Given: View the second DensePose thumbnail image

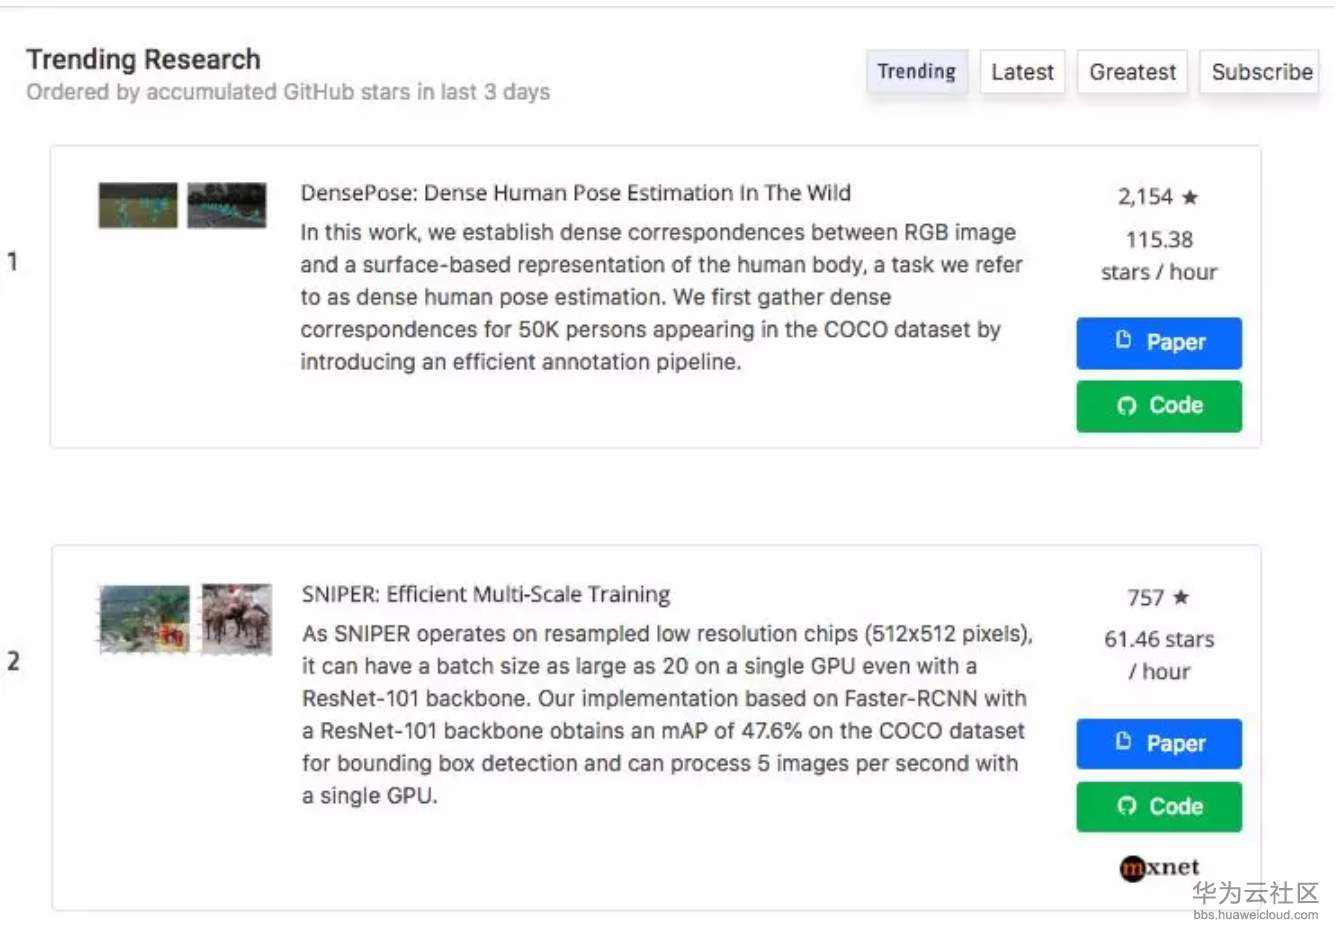Looking at the screenshot, I should [227, 205].
